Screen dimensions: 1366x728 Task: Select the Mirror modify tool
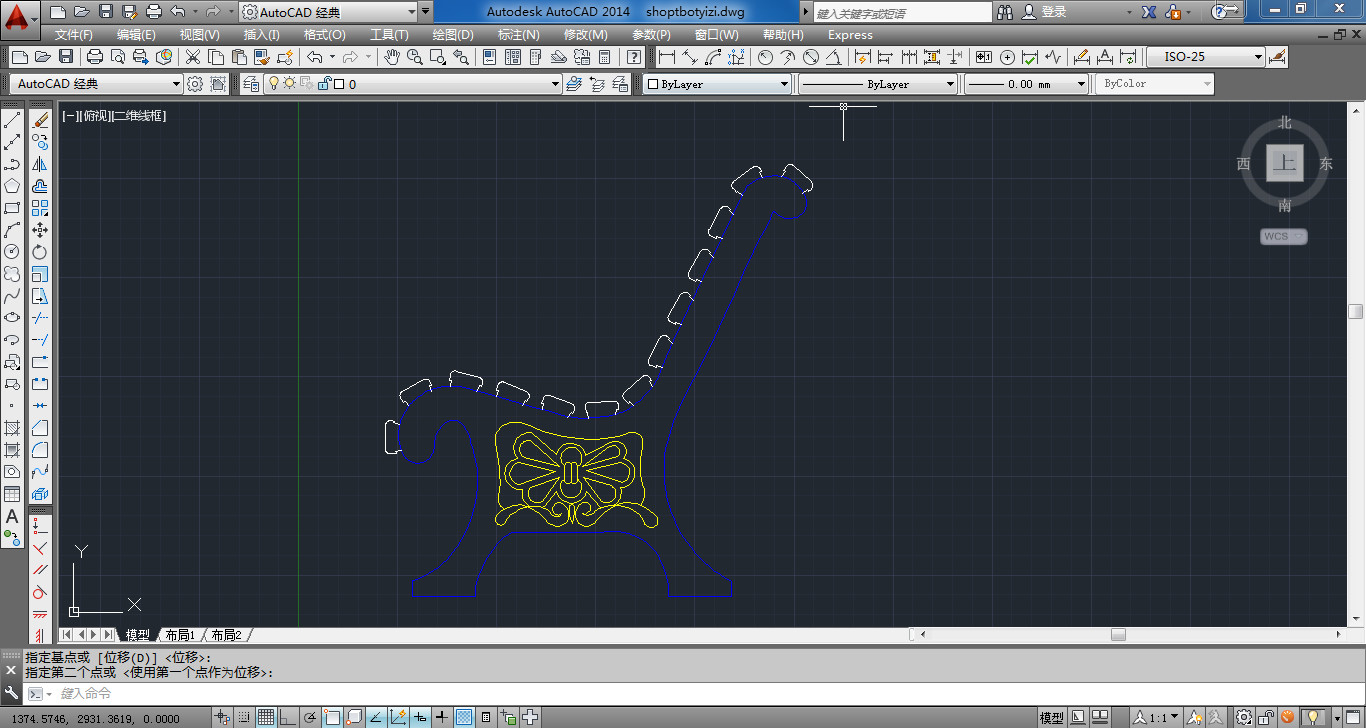coord(40,164)
